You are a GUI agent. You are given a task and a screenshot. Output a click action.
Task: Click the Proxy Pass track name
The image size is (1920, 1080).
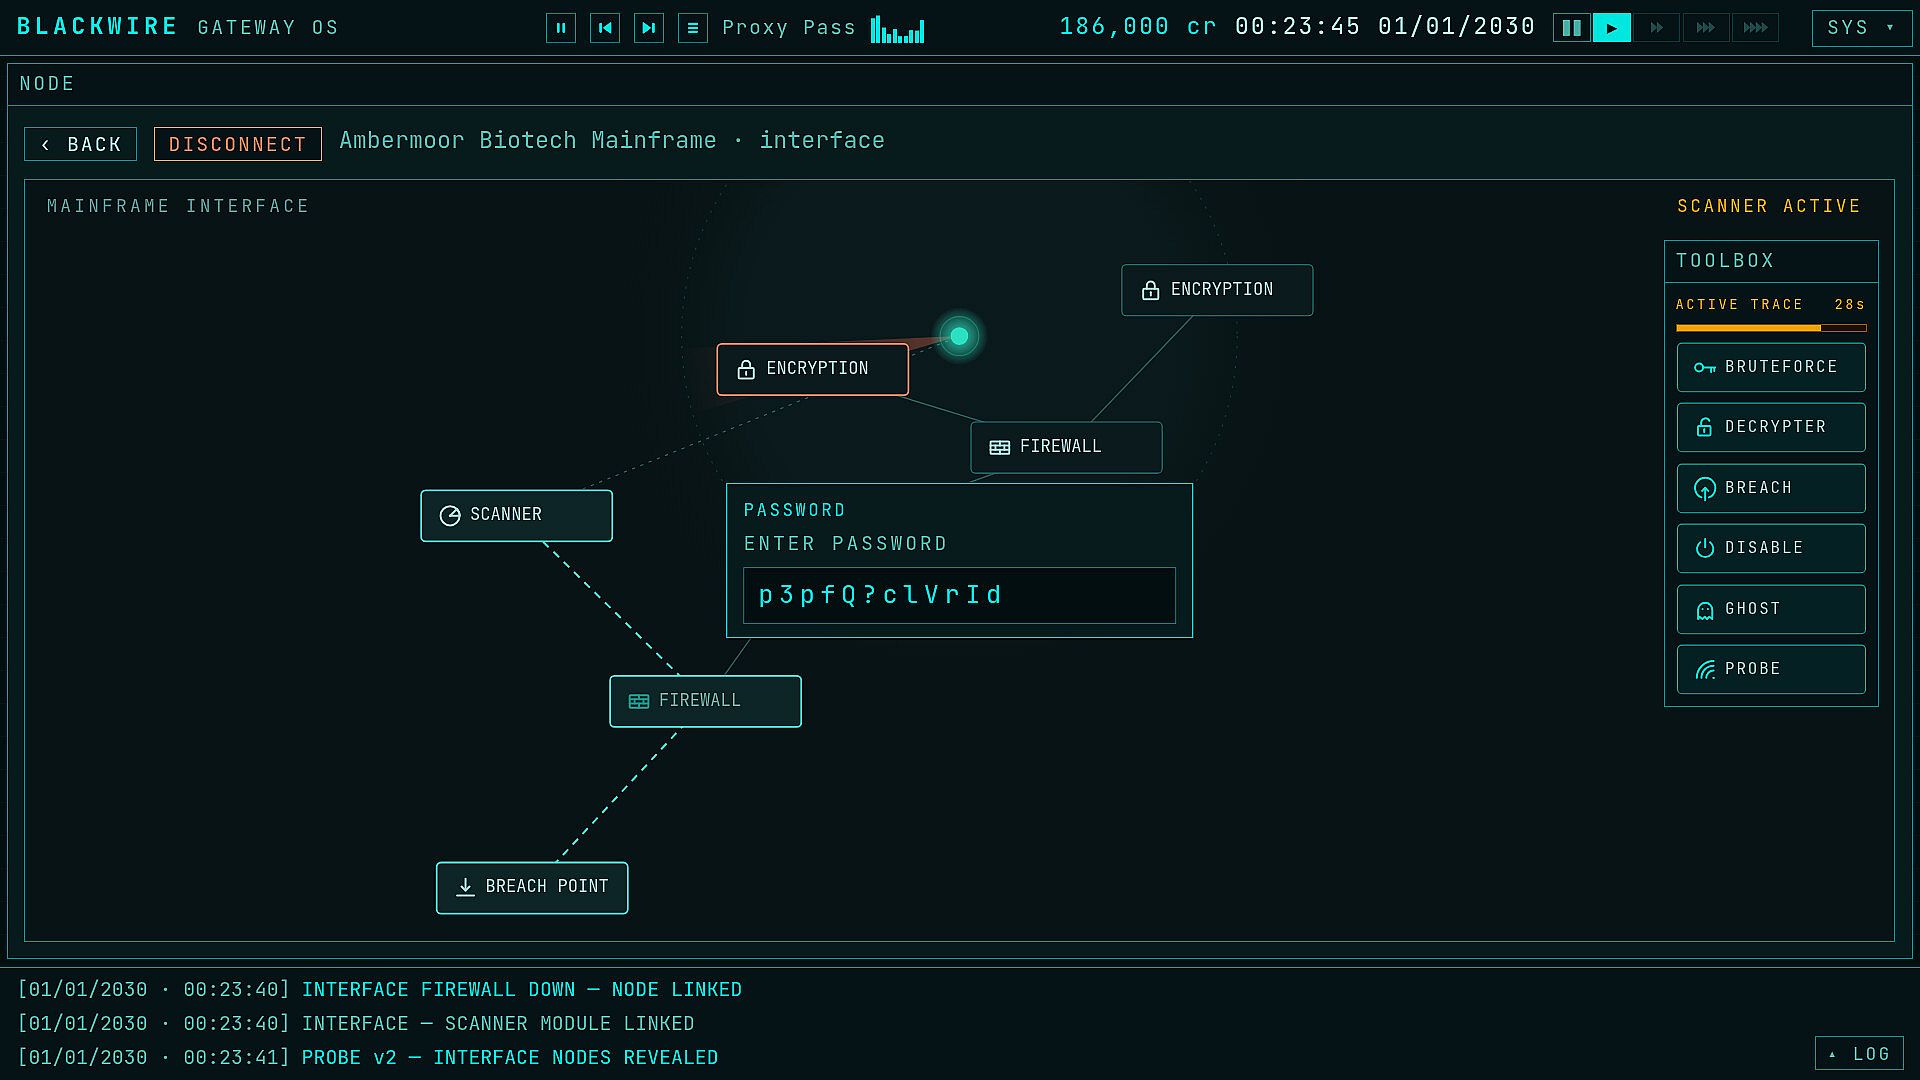[788, 28]
